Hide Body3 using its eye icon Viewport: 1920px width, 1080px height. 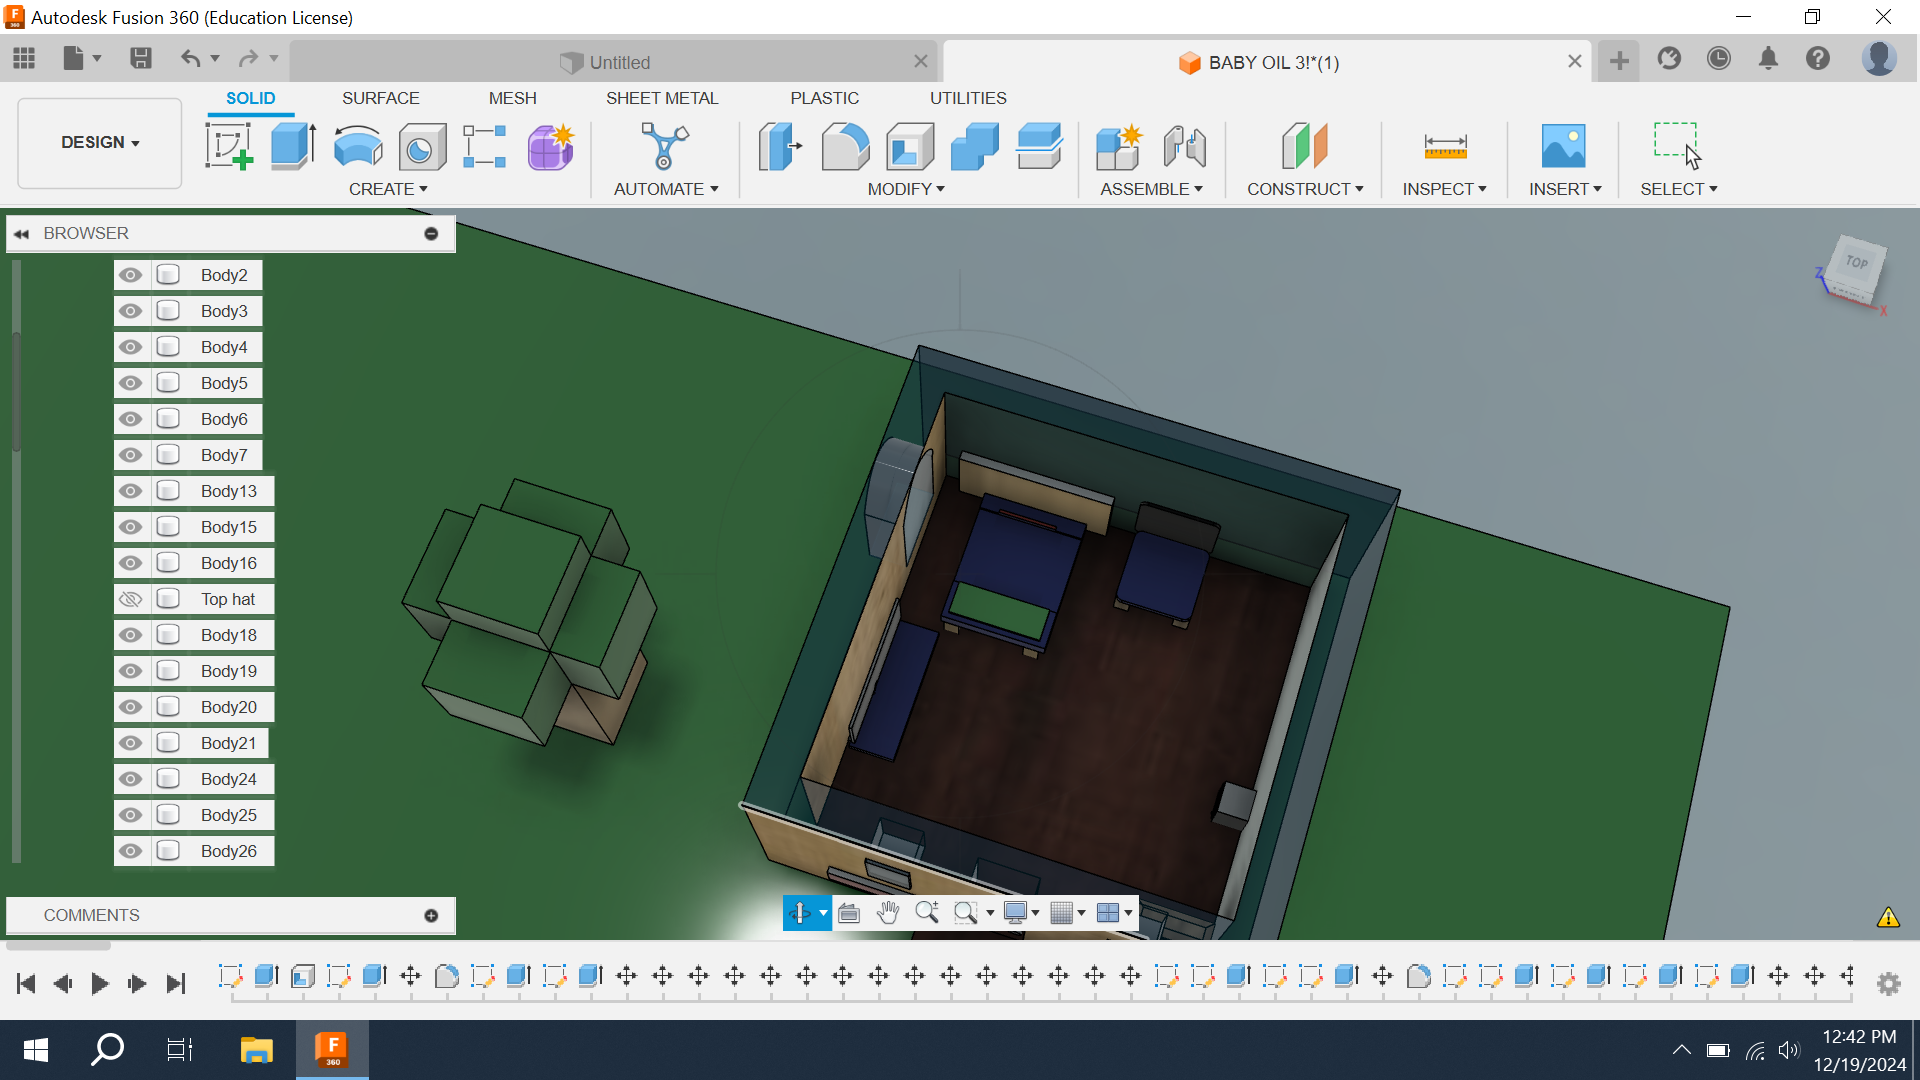(130, 311)
